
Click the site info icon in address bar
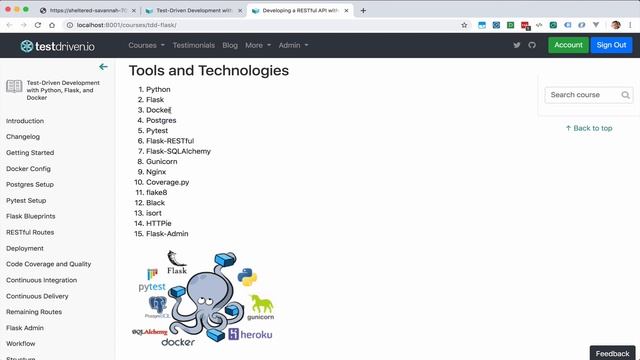[70, 25]
